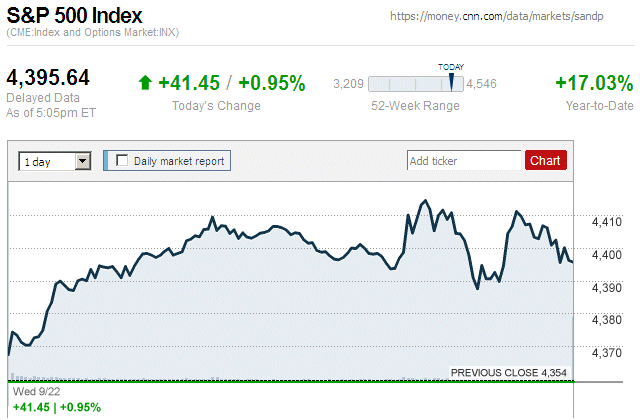Image resolution: width=640 pixels, height=420 pixels.
Task: Click the +17.03% year-to-date figure
Action: pos(594,83)
